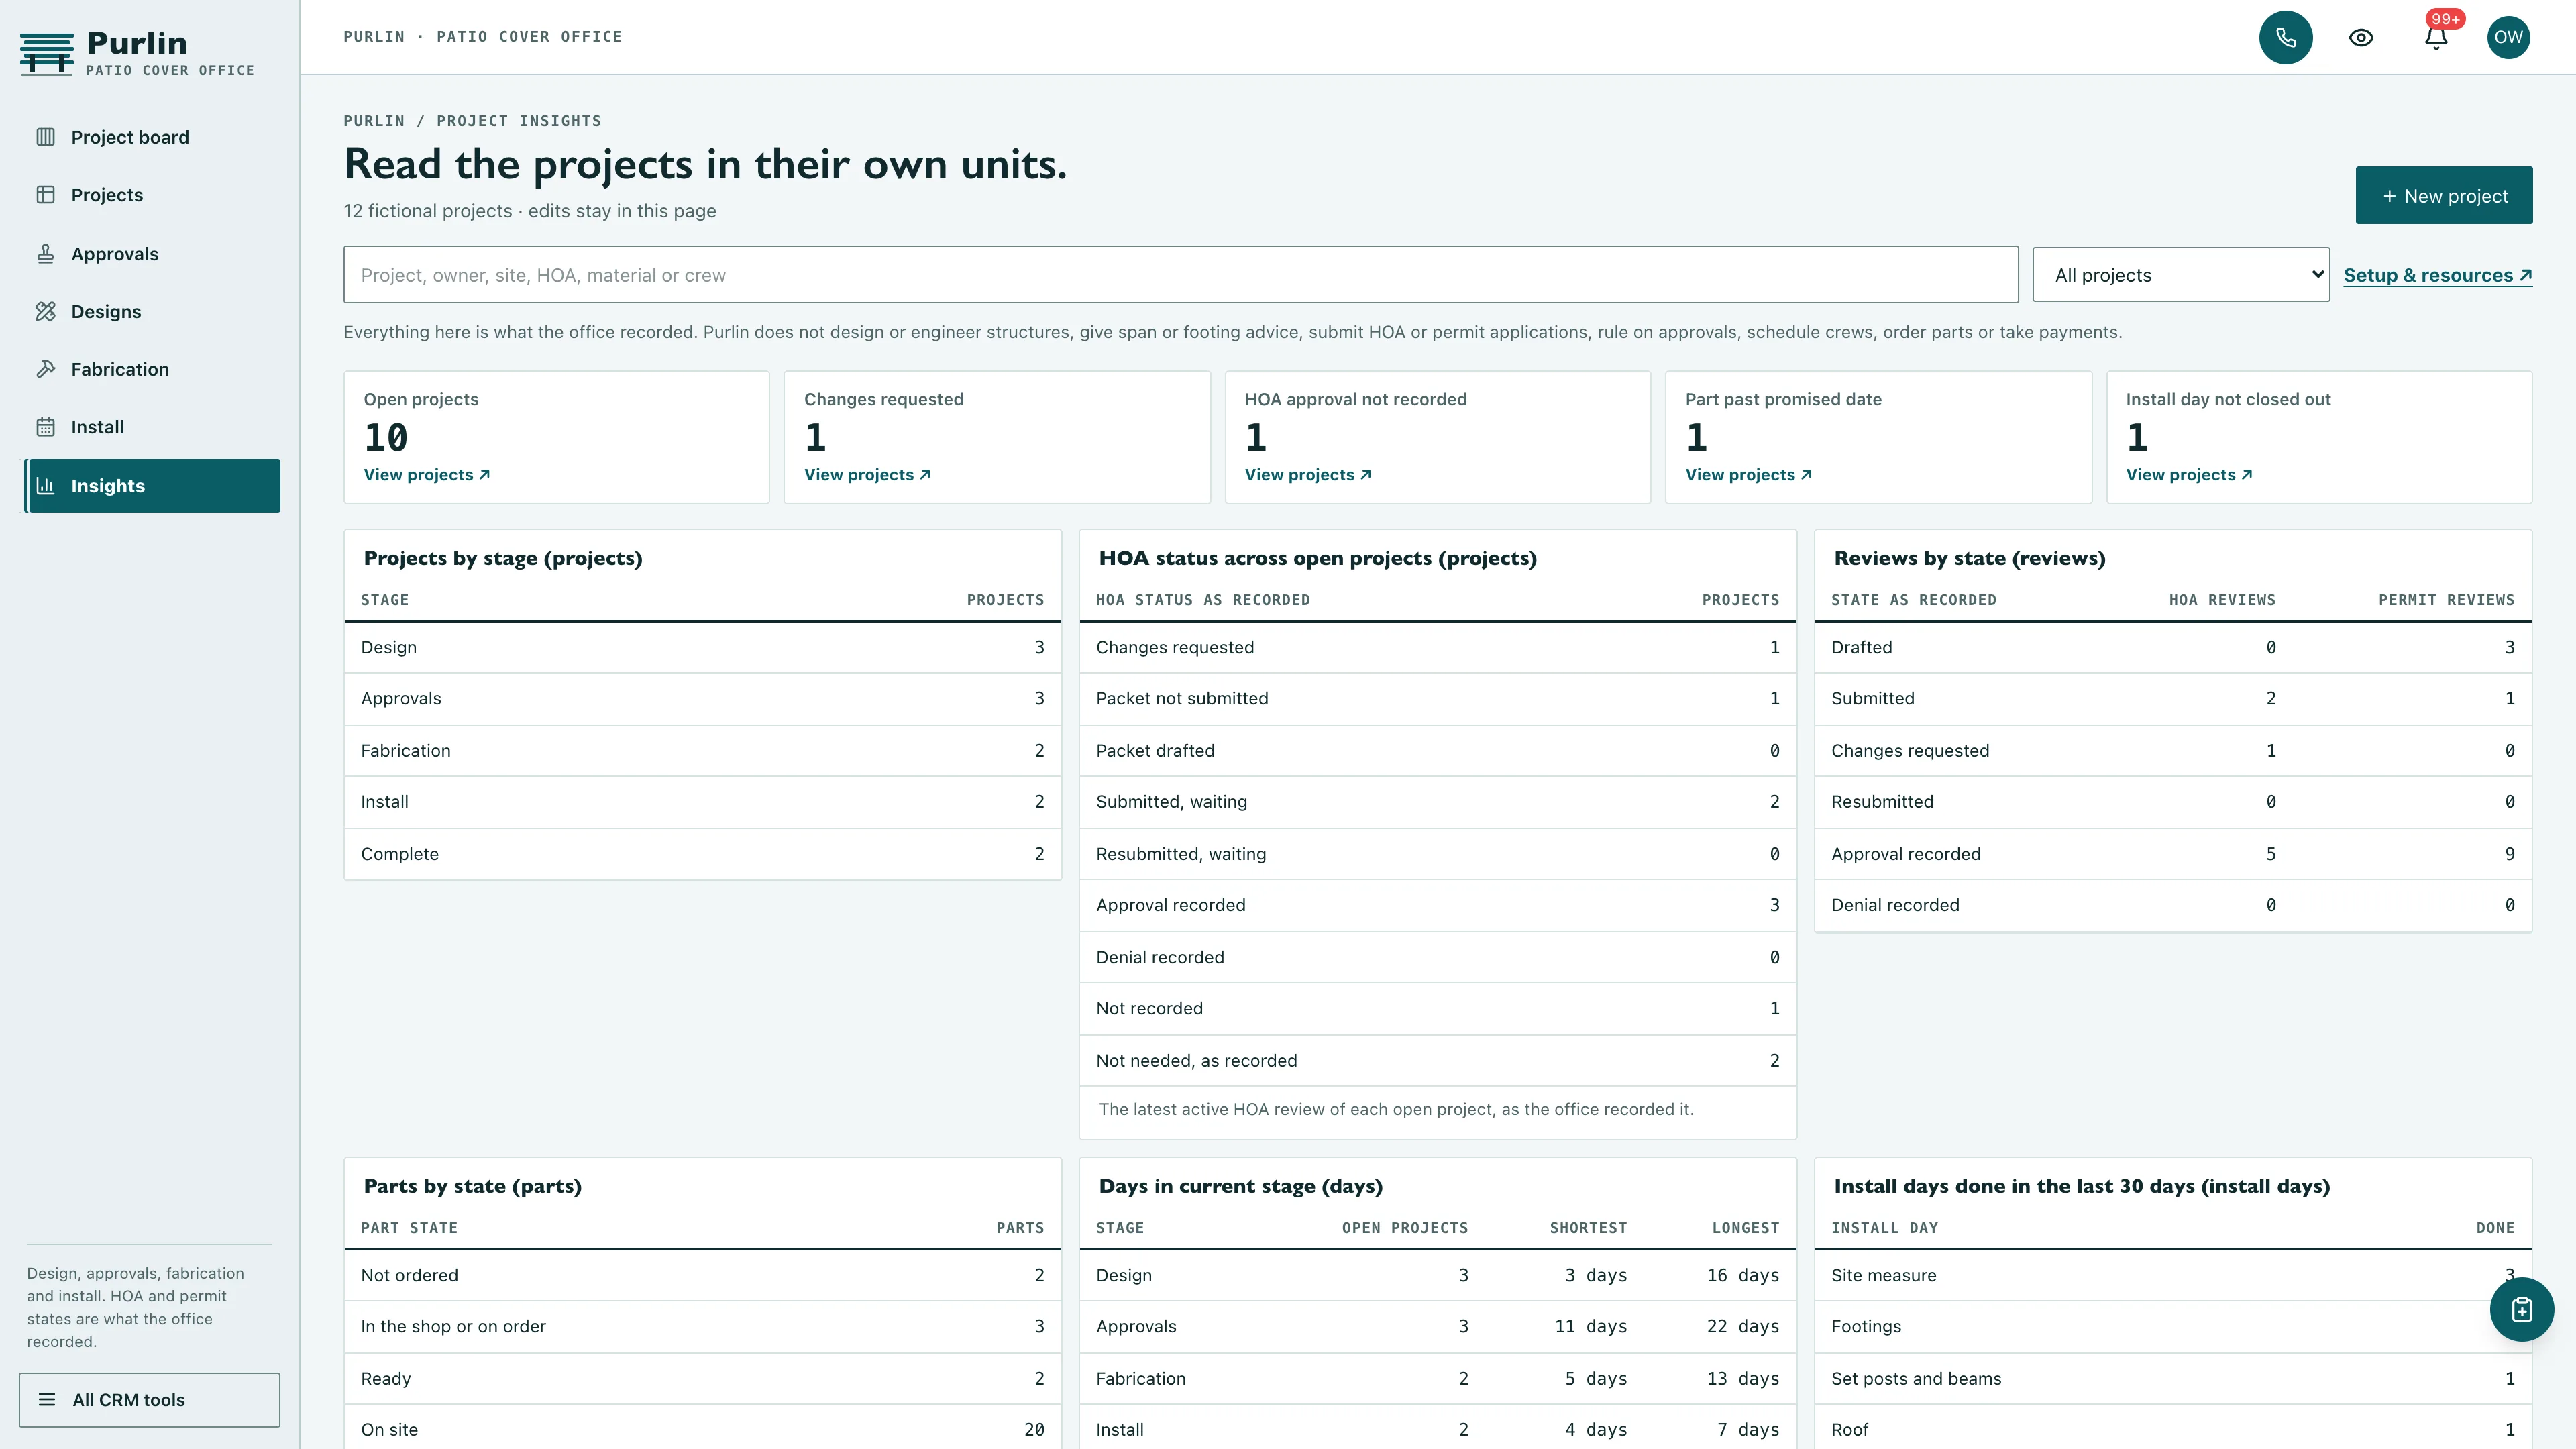The image size is (2576, 1449).
Task: View projects under Part past promised date
Action: (x=1749, y=475)
